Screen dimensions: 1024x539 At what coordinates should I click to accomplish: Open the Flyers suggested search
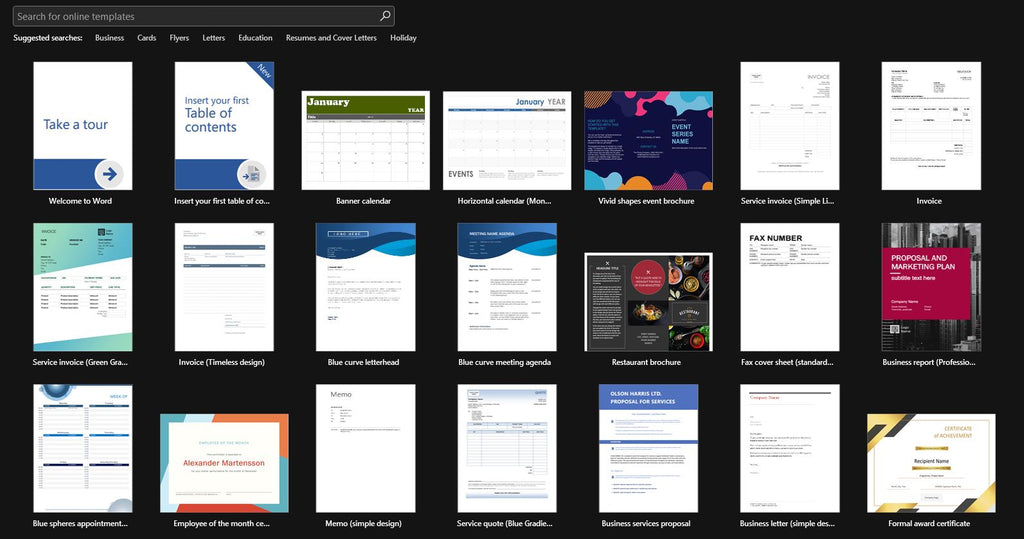179,38
